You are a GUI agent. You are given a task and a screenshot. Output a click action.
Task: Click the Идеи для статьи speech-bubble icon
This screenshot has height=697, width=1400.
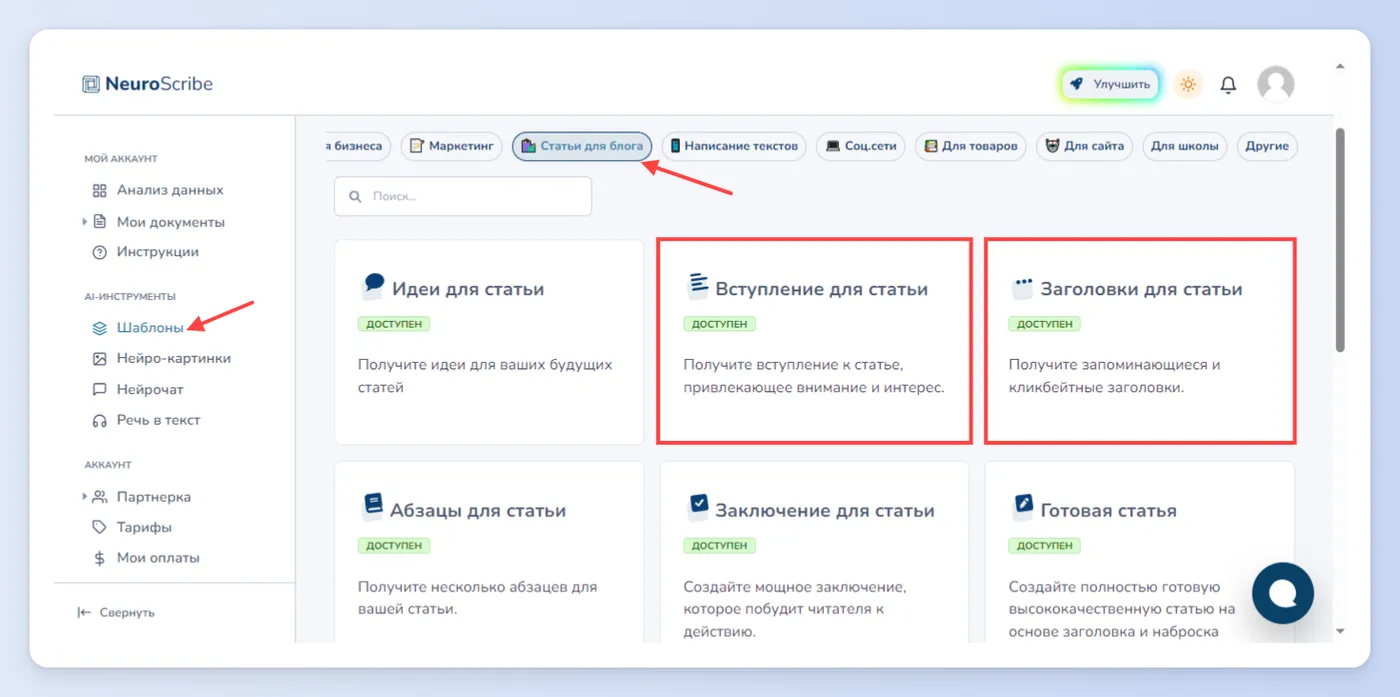(373, 287)
